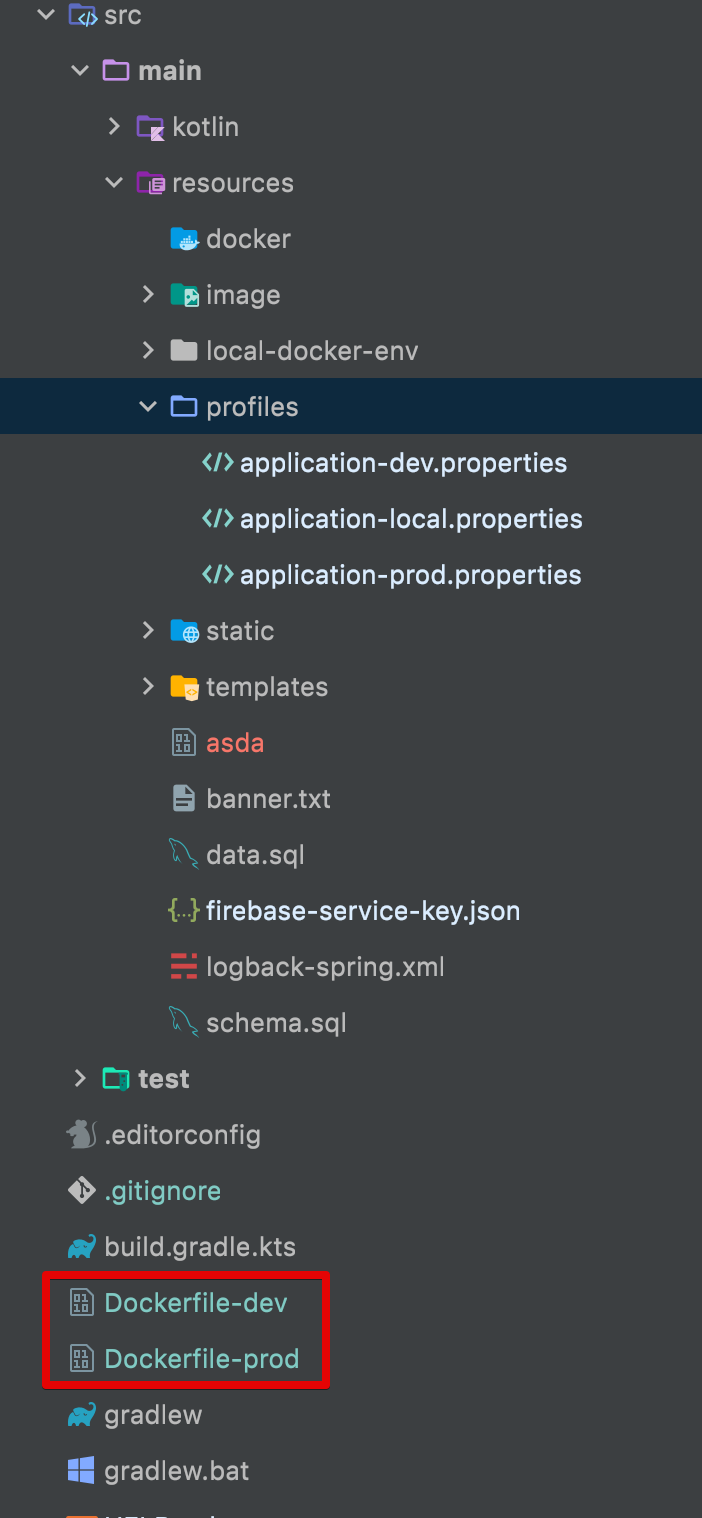
Task: Click the git icon beside .gitignore
Action: coord(82,1191)
